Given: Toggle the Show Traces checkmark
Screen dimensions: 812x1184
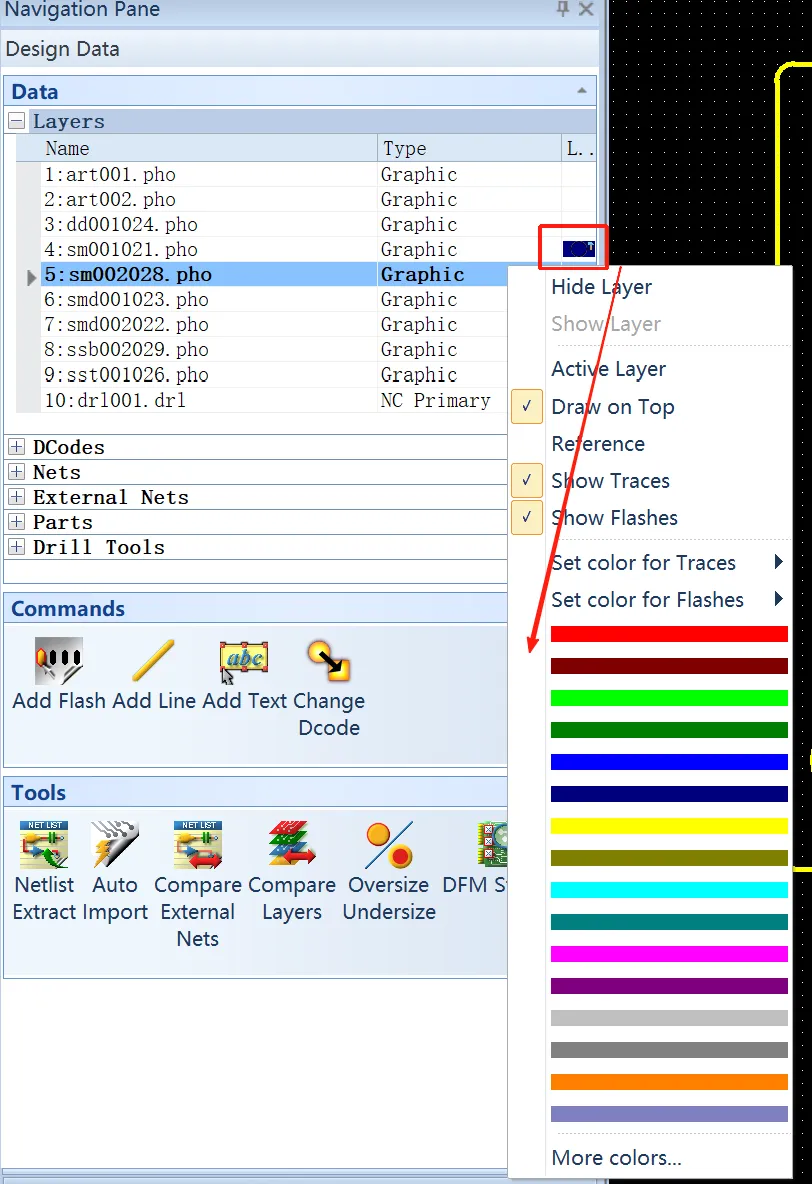Looking at the screenshot, I should 526,480.
